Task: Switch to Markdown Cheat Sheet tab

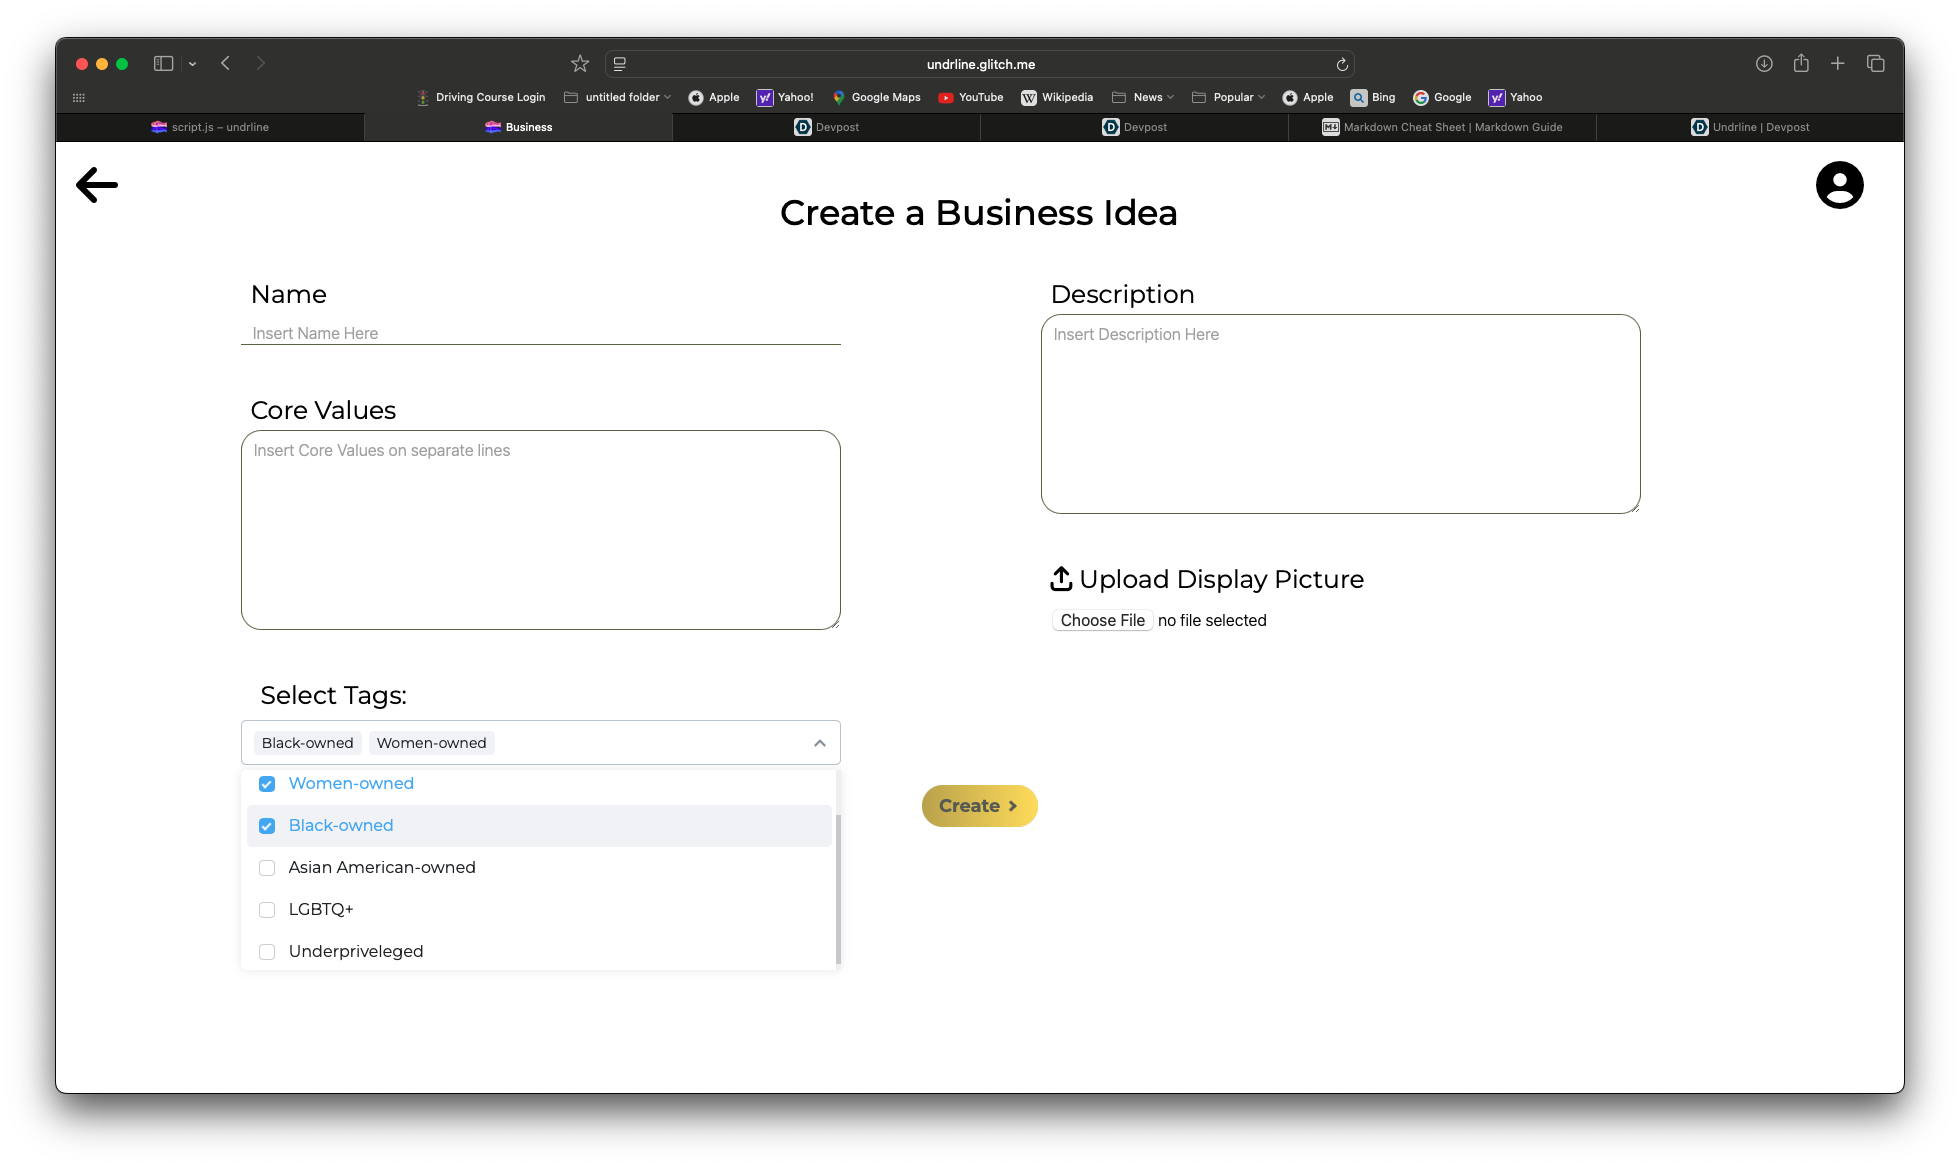Action: 1442,128
